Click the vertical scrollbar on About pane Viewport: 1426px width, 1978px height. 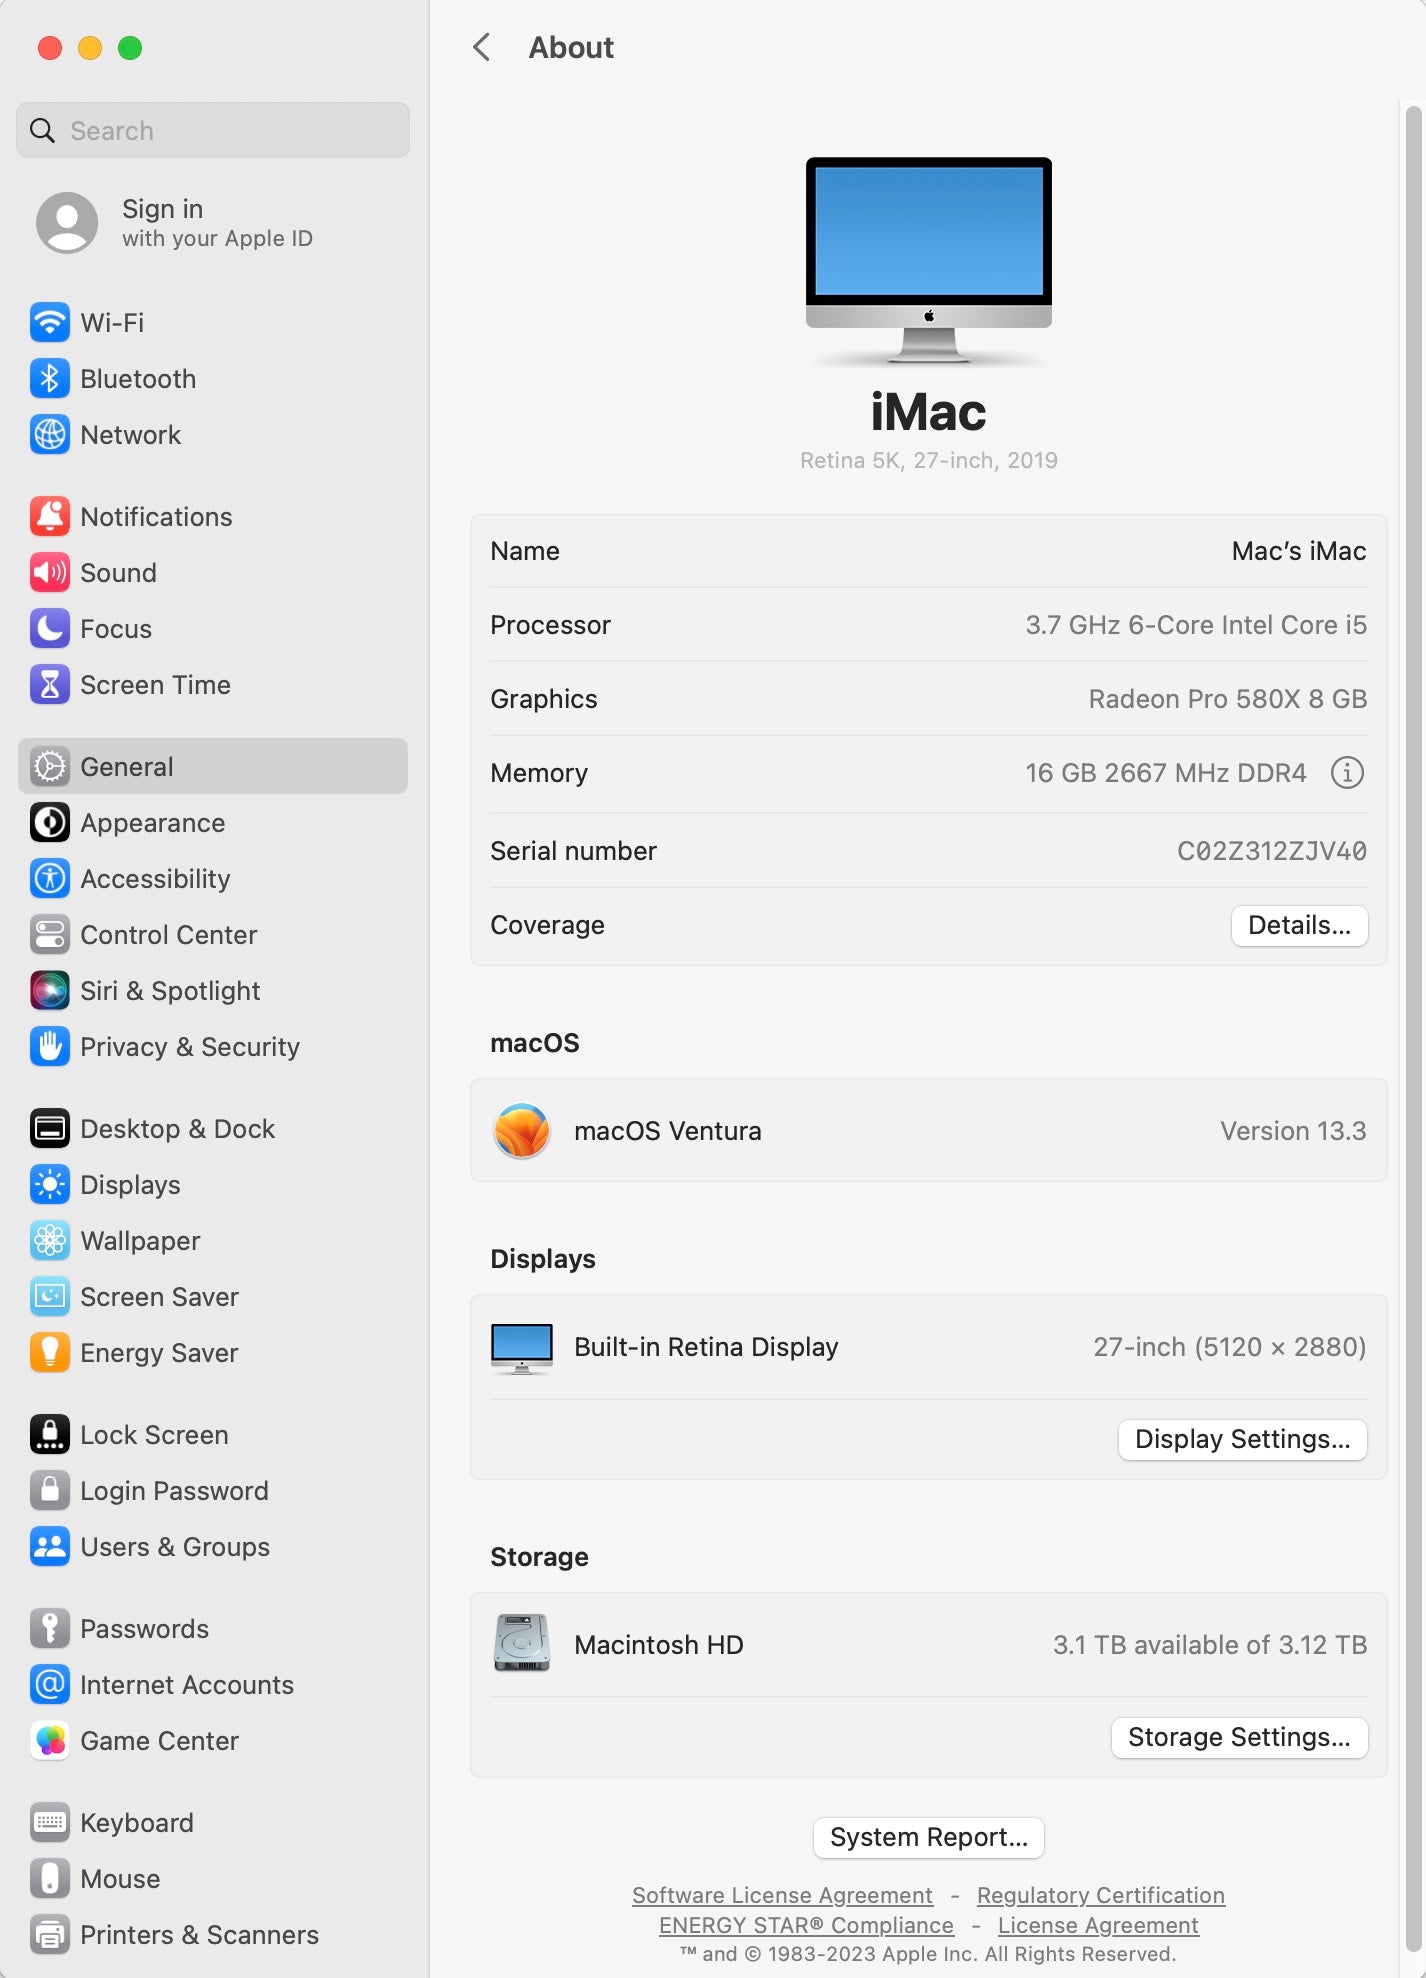pos(1413,1030)
